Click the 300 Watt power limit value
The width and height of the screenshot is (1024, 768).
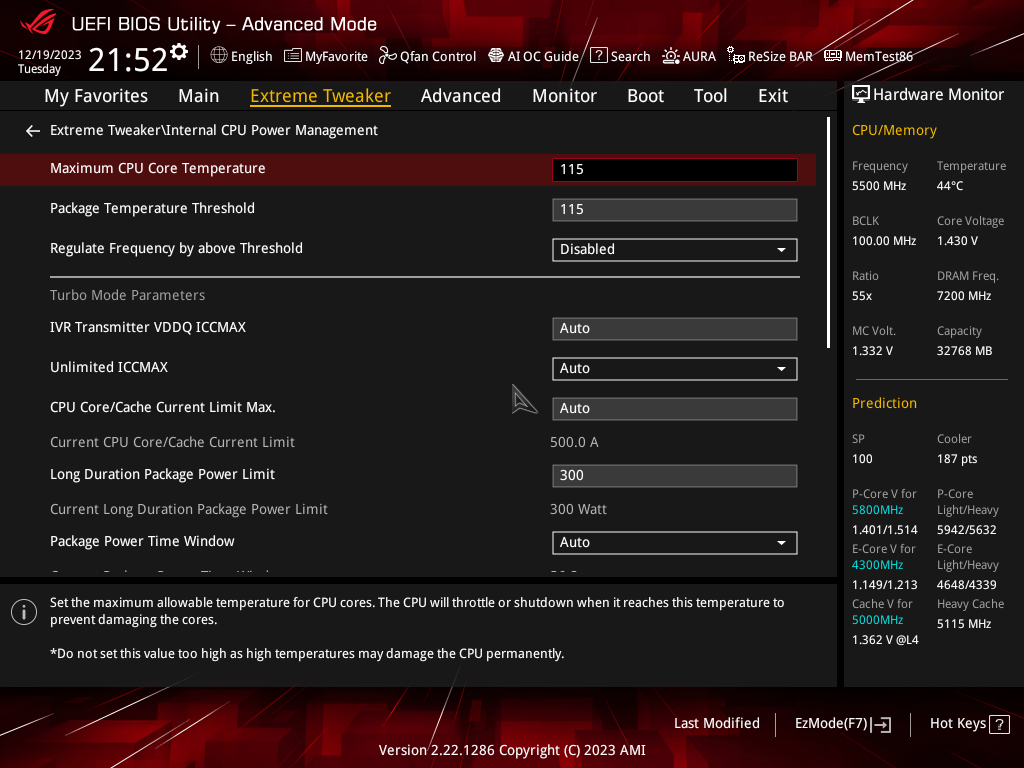pos(578,509)
